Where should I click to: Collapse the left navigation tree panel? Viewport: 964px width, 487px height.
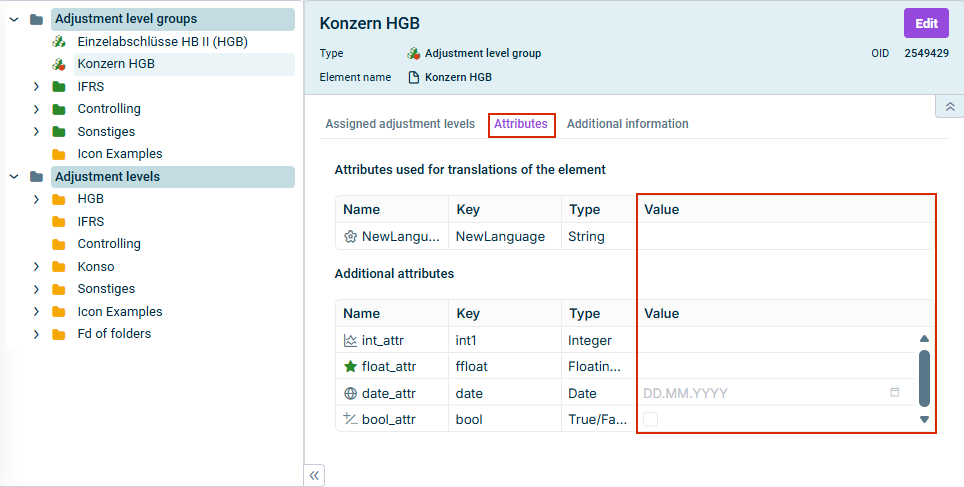pyautogui.click(x=314, y=475)
